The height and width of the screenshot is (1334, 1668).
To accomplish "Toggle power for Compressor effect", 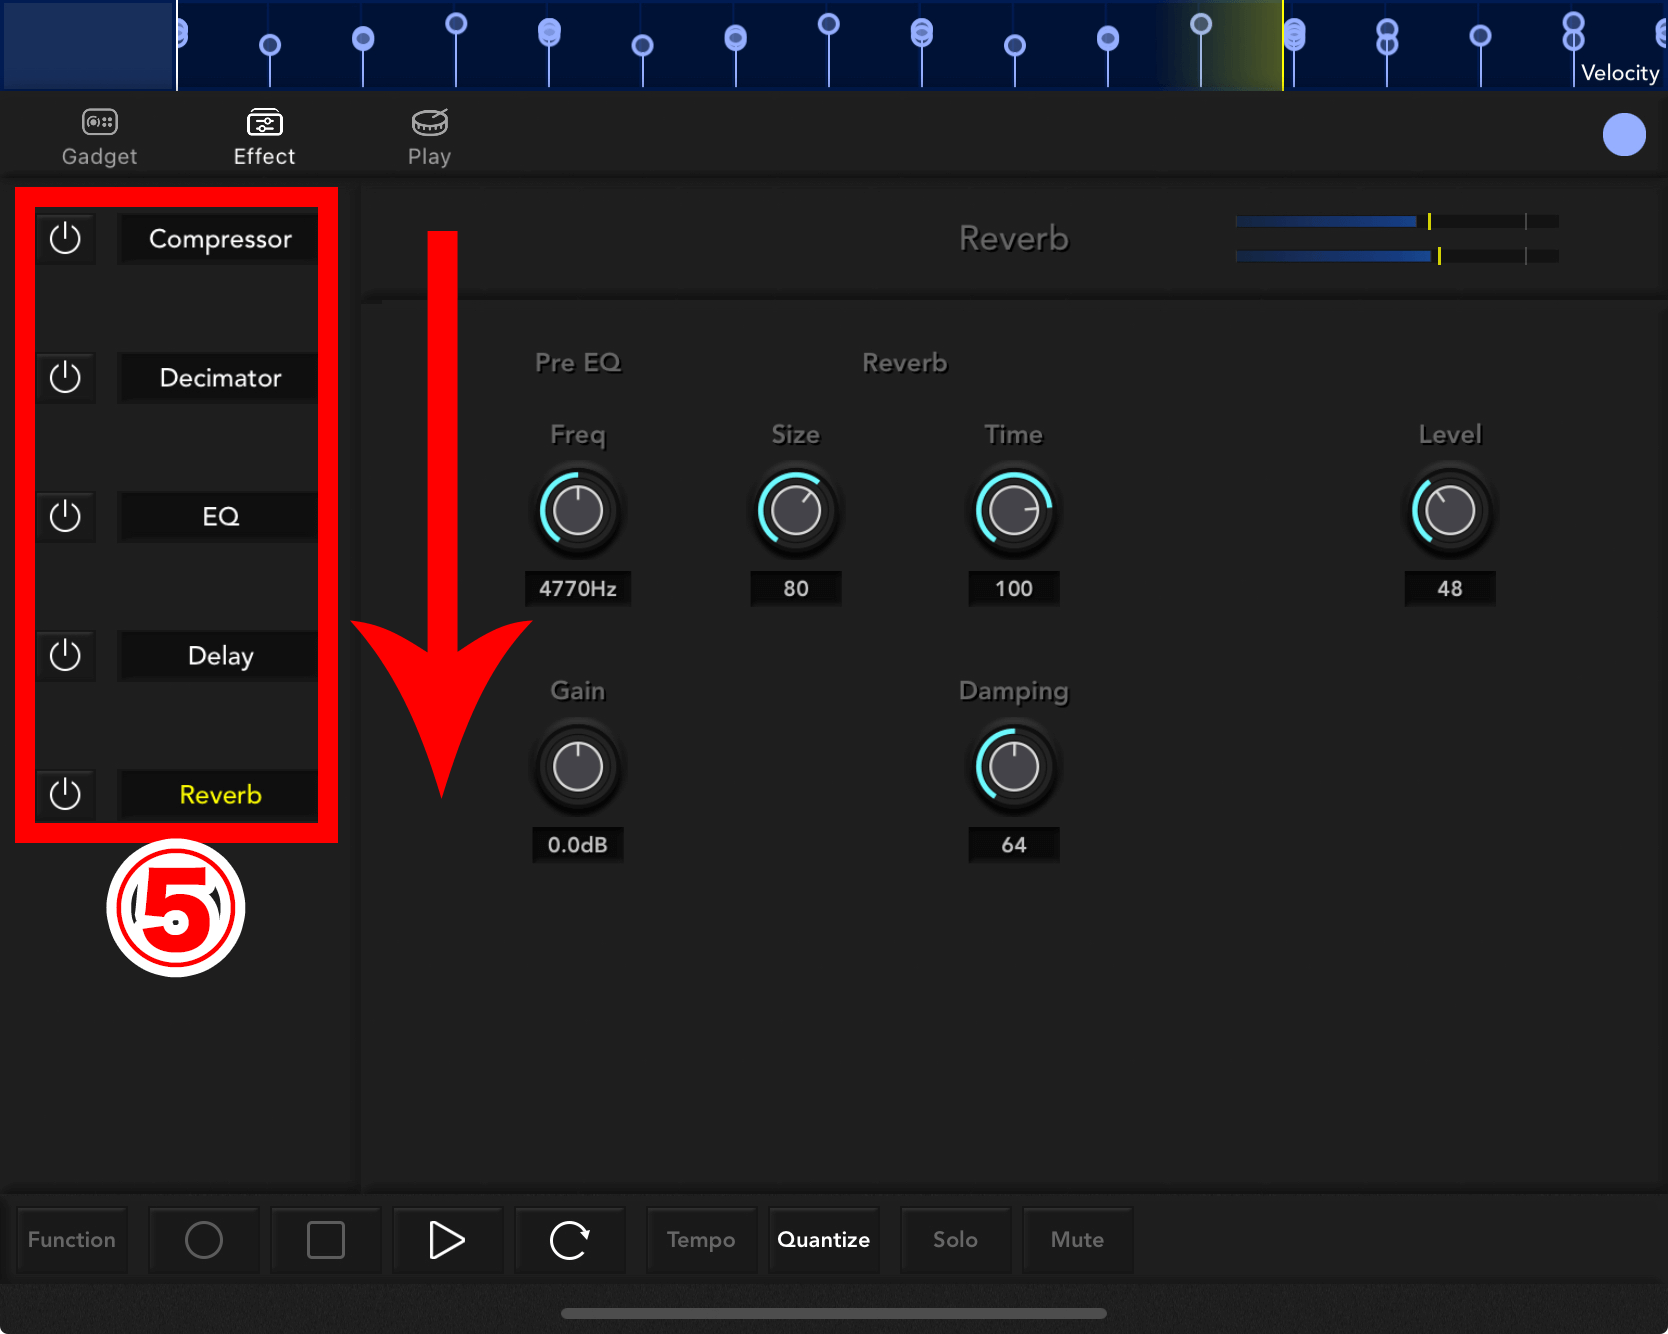I will [65, 238].
